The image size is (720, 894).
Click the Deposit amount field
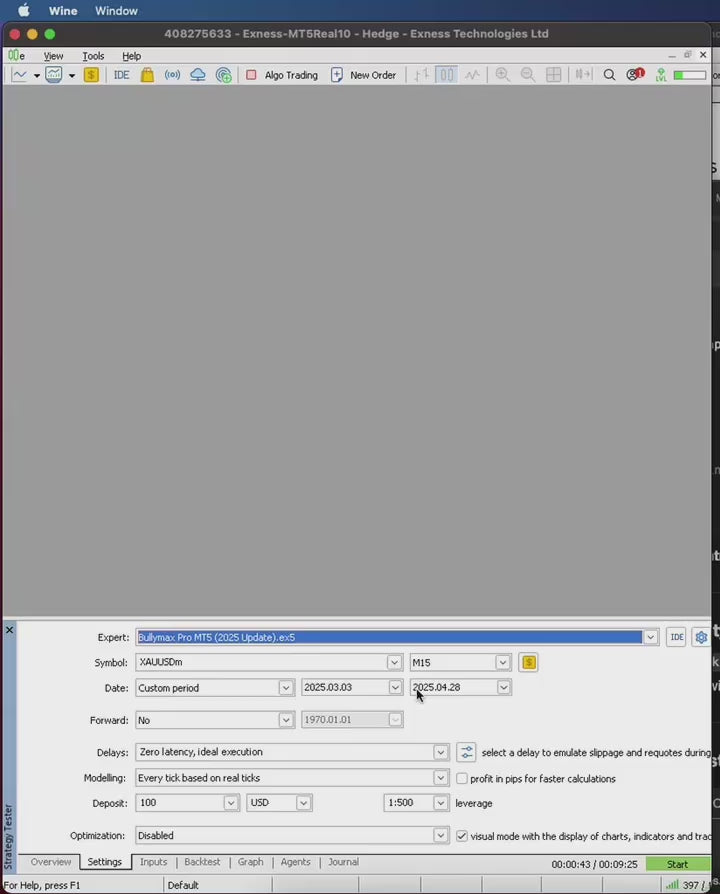tap(178, 803)
